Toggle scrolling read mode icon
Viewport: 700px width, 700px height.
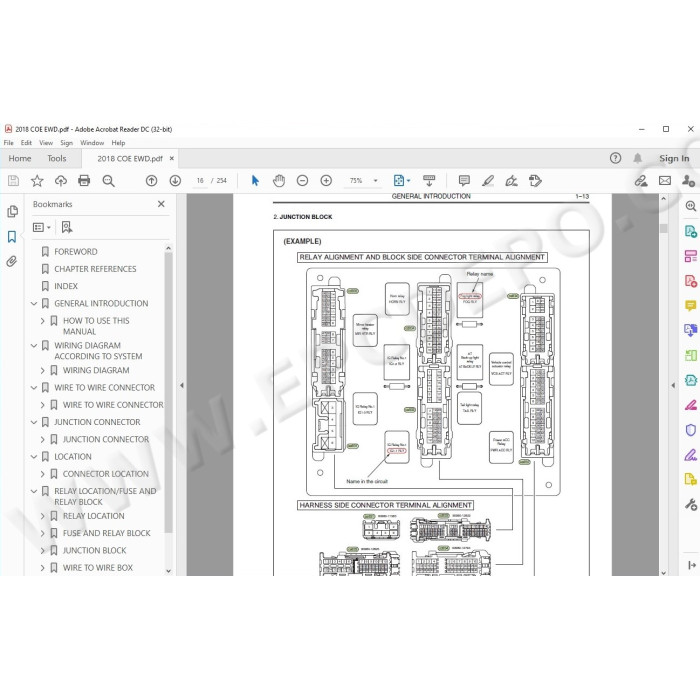429,181
